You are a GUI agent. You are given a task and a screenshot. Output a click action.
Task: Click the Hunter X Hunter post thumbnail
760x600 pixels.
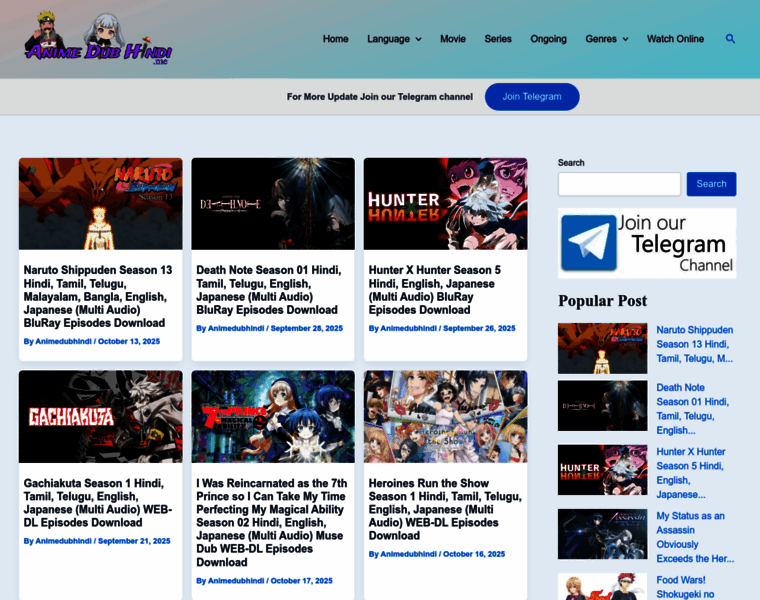click(x=445, y=203)
